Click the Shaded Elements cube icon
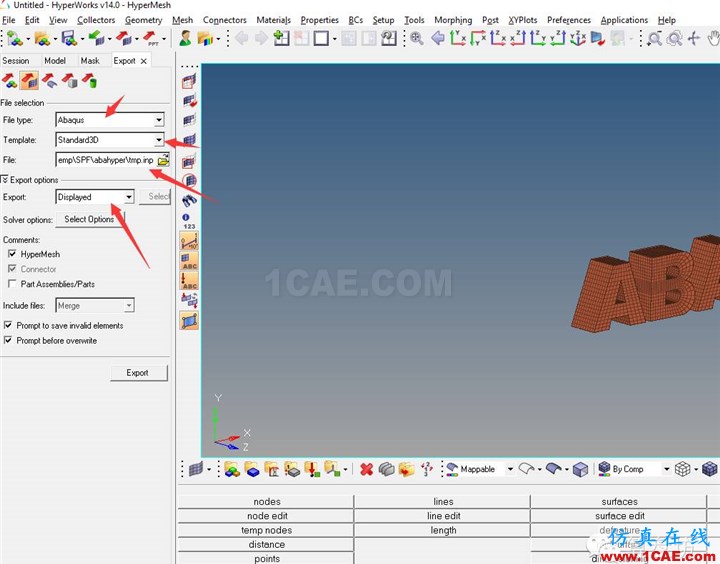The height and width of the screenshot is (564, 720). 709,469
